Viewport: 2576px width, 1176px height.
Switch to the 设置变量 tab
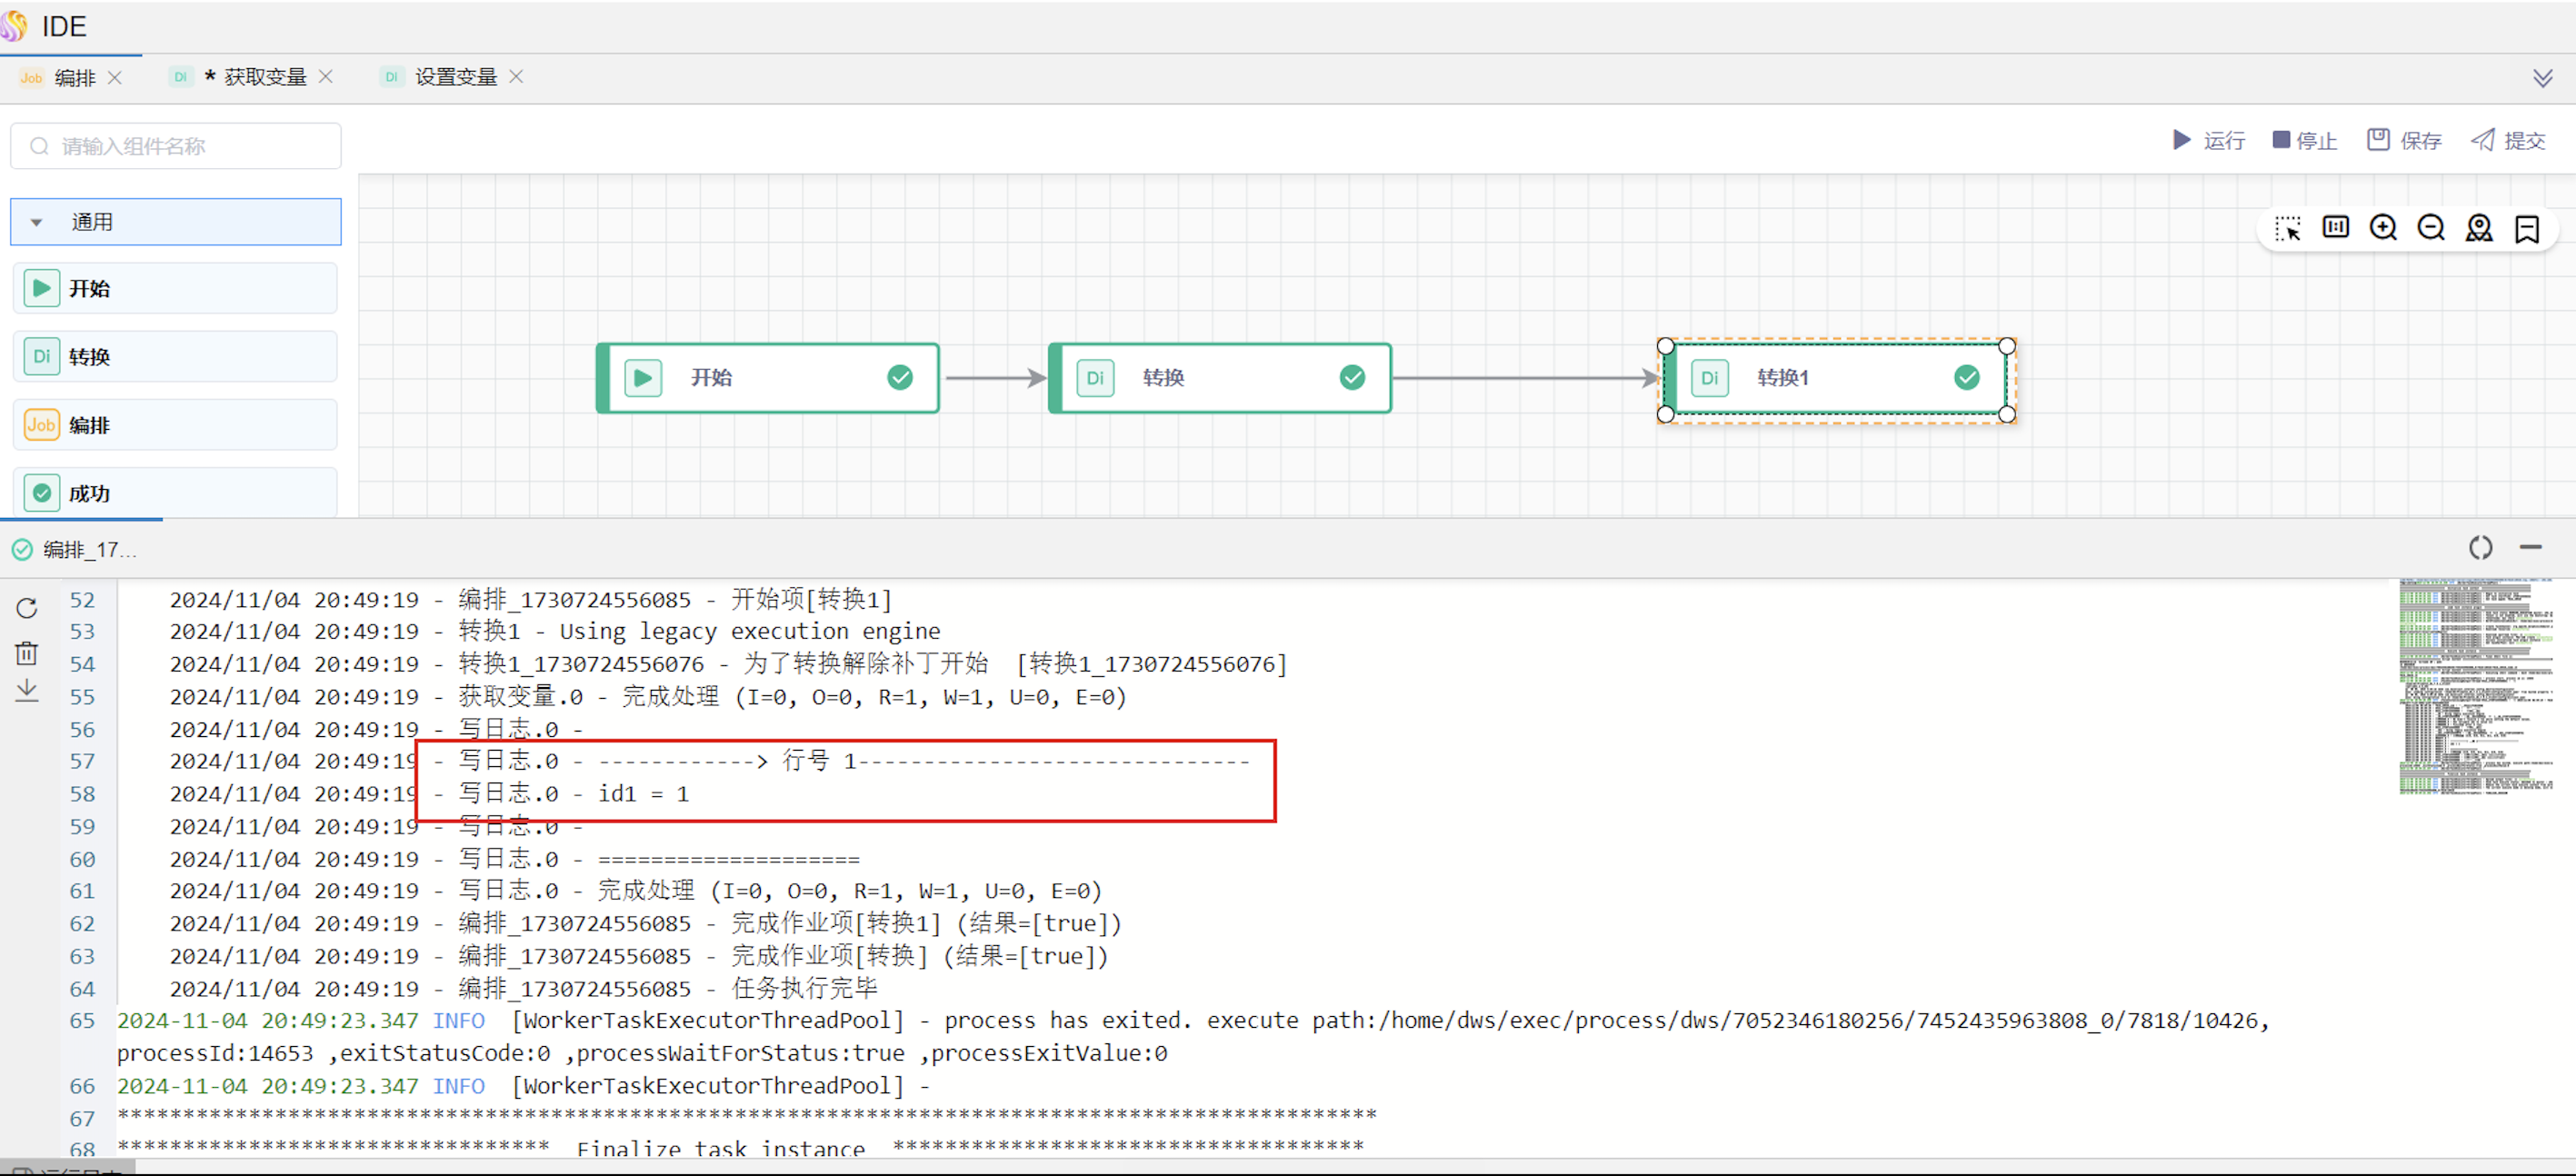[455, 77]
